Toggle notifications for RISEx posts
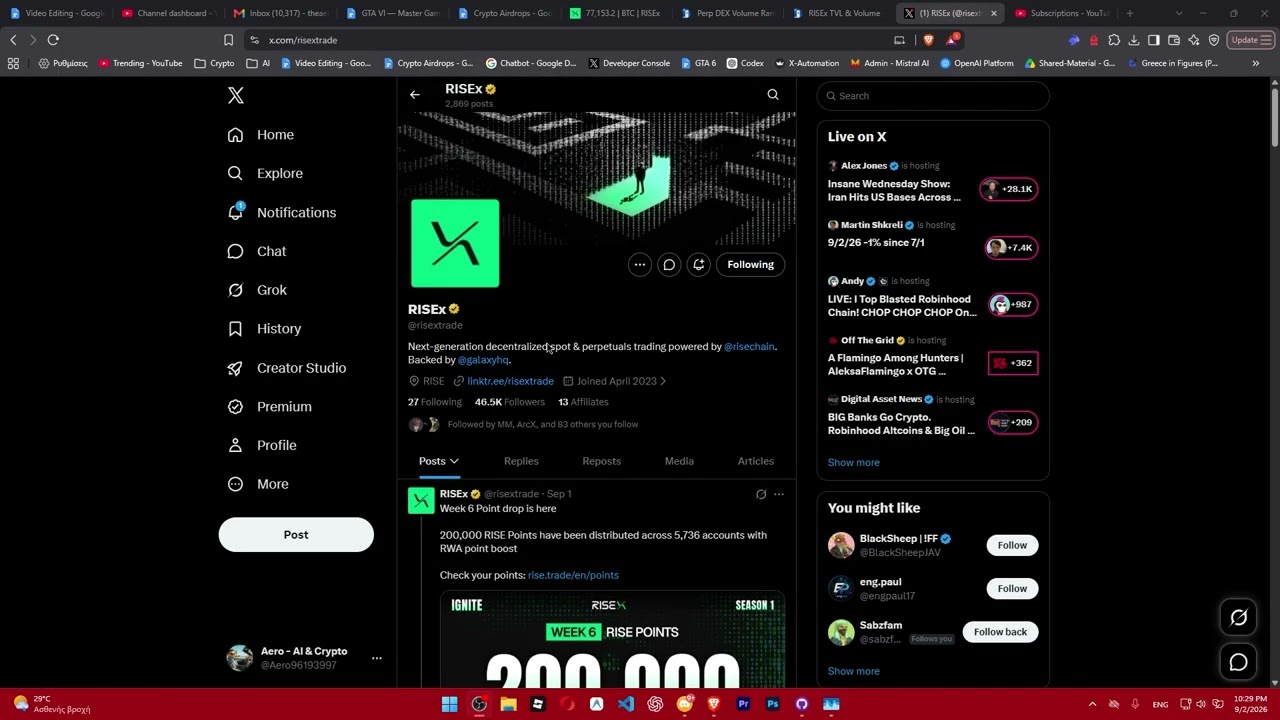 pyautogui.click(x=699, y=265)
